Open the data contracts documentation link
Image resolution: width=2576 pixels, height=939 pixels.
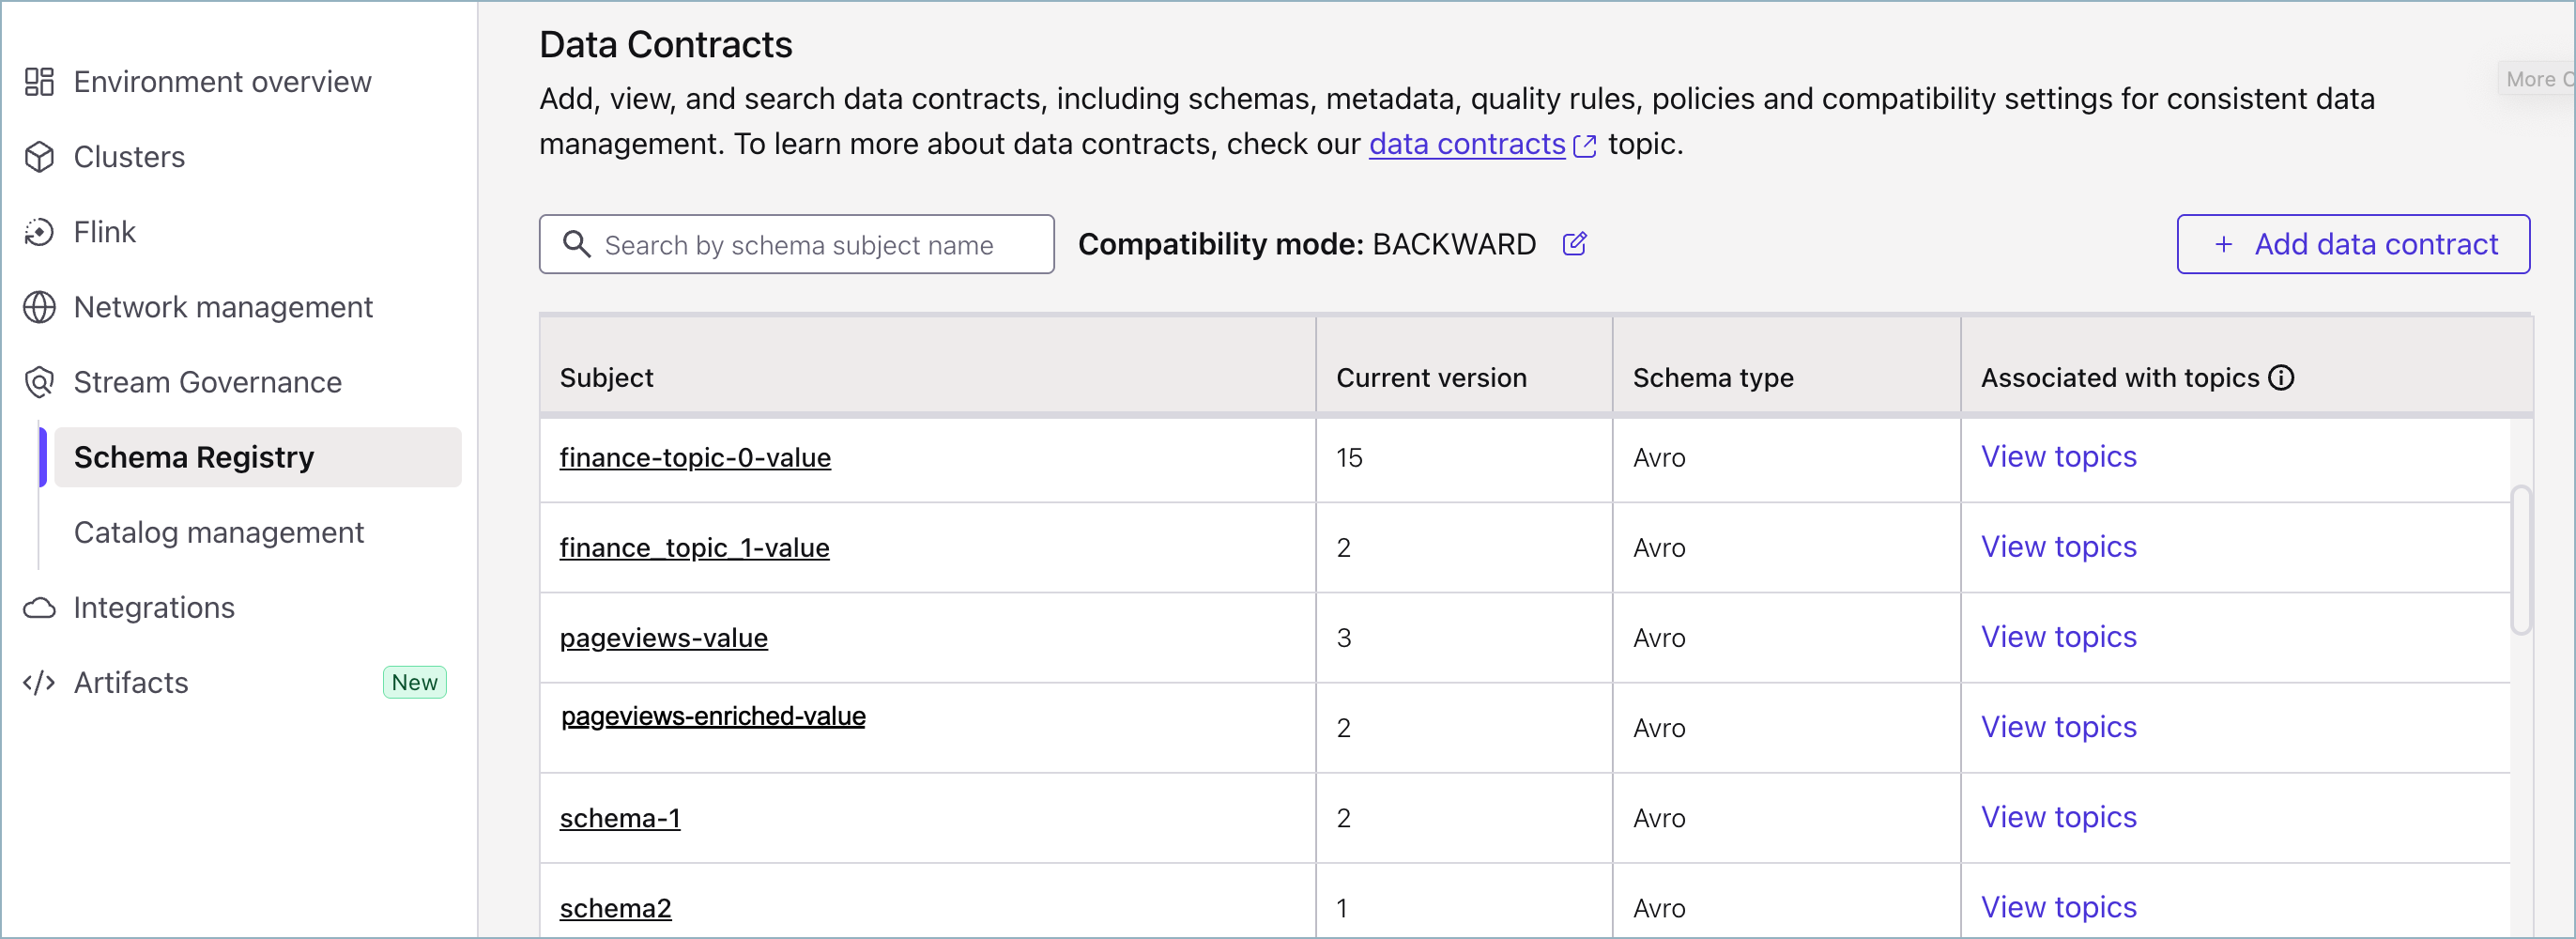(x=1466, y=144)
